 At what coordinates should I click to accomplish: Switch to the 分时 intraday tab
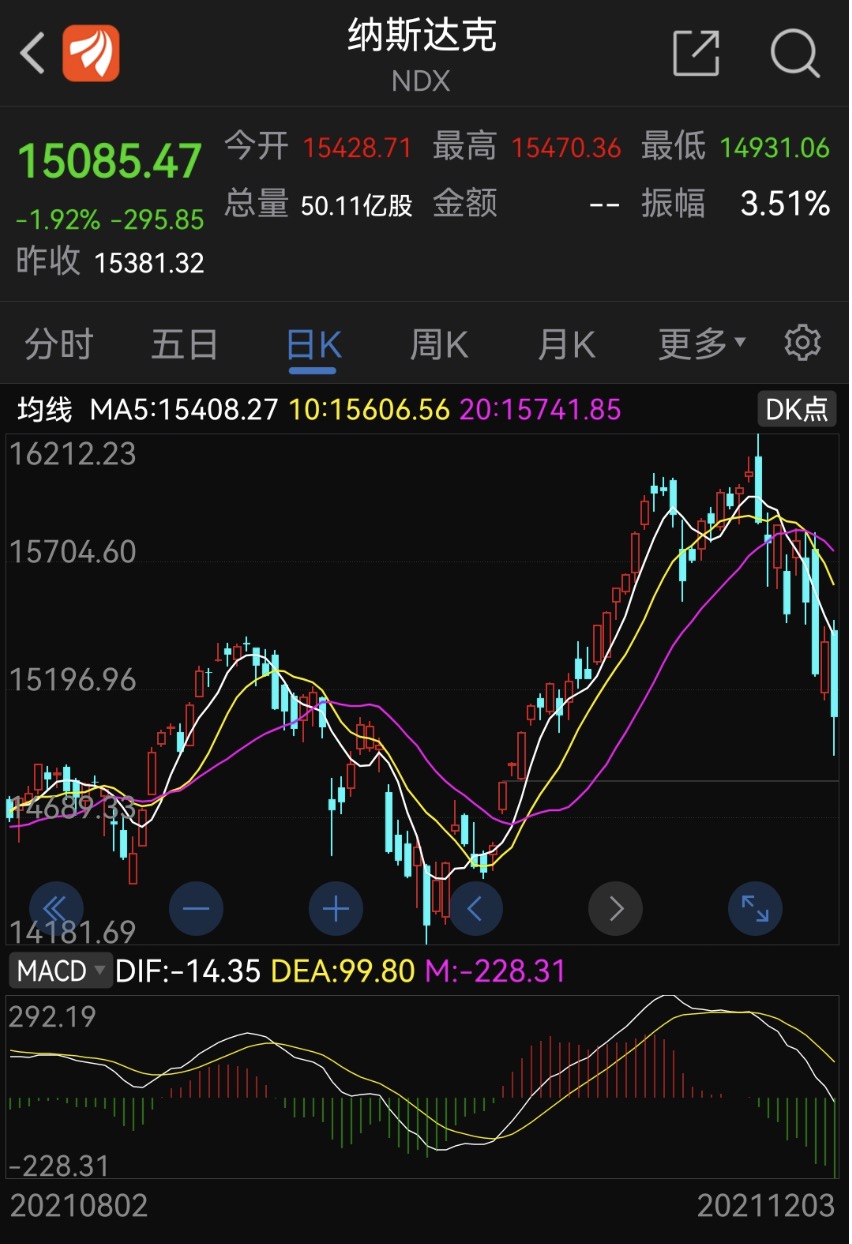pos(56,343)
